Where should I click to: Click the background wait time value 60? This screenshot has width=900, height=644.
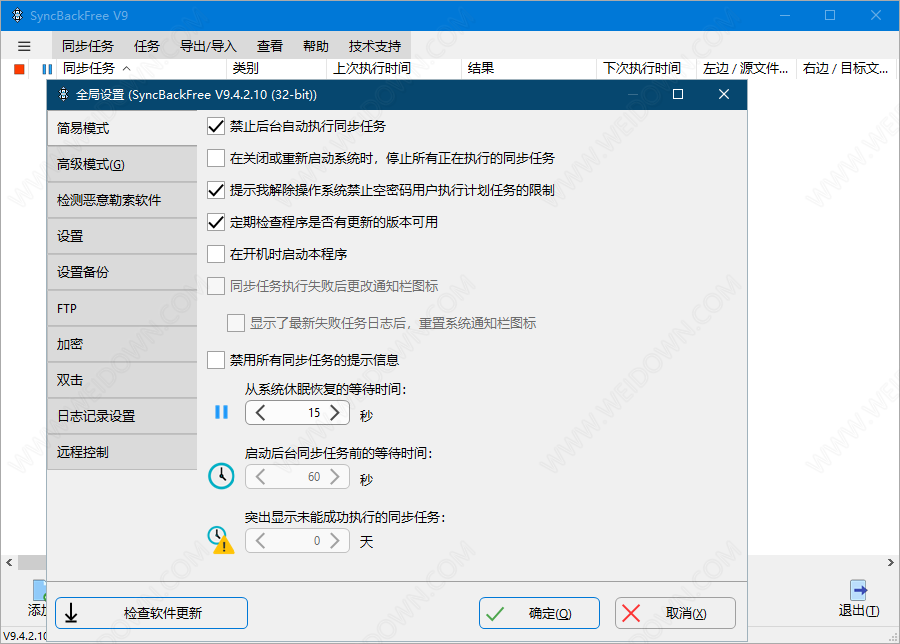pos(314,477)
